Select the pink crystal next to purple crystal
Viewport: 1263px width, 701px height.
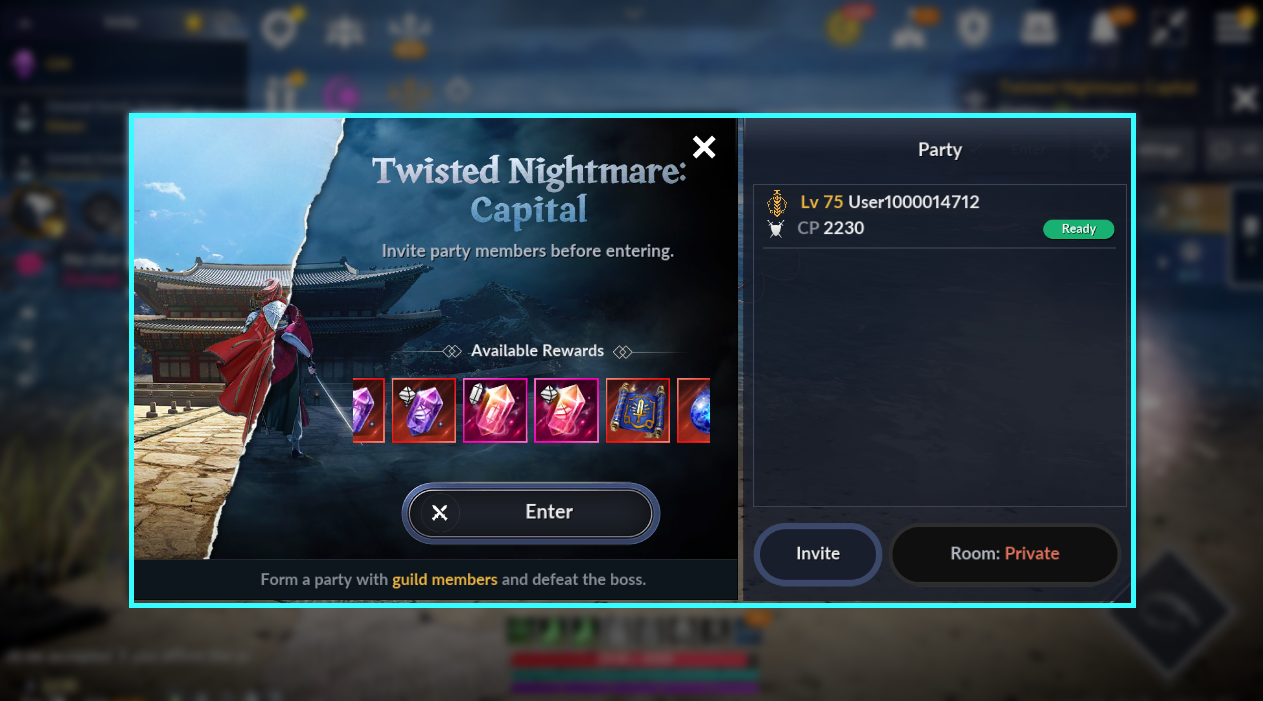tap(495, 410)
